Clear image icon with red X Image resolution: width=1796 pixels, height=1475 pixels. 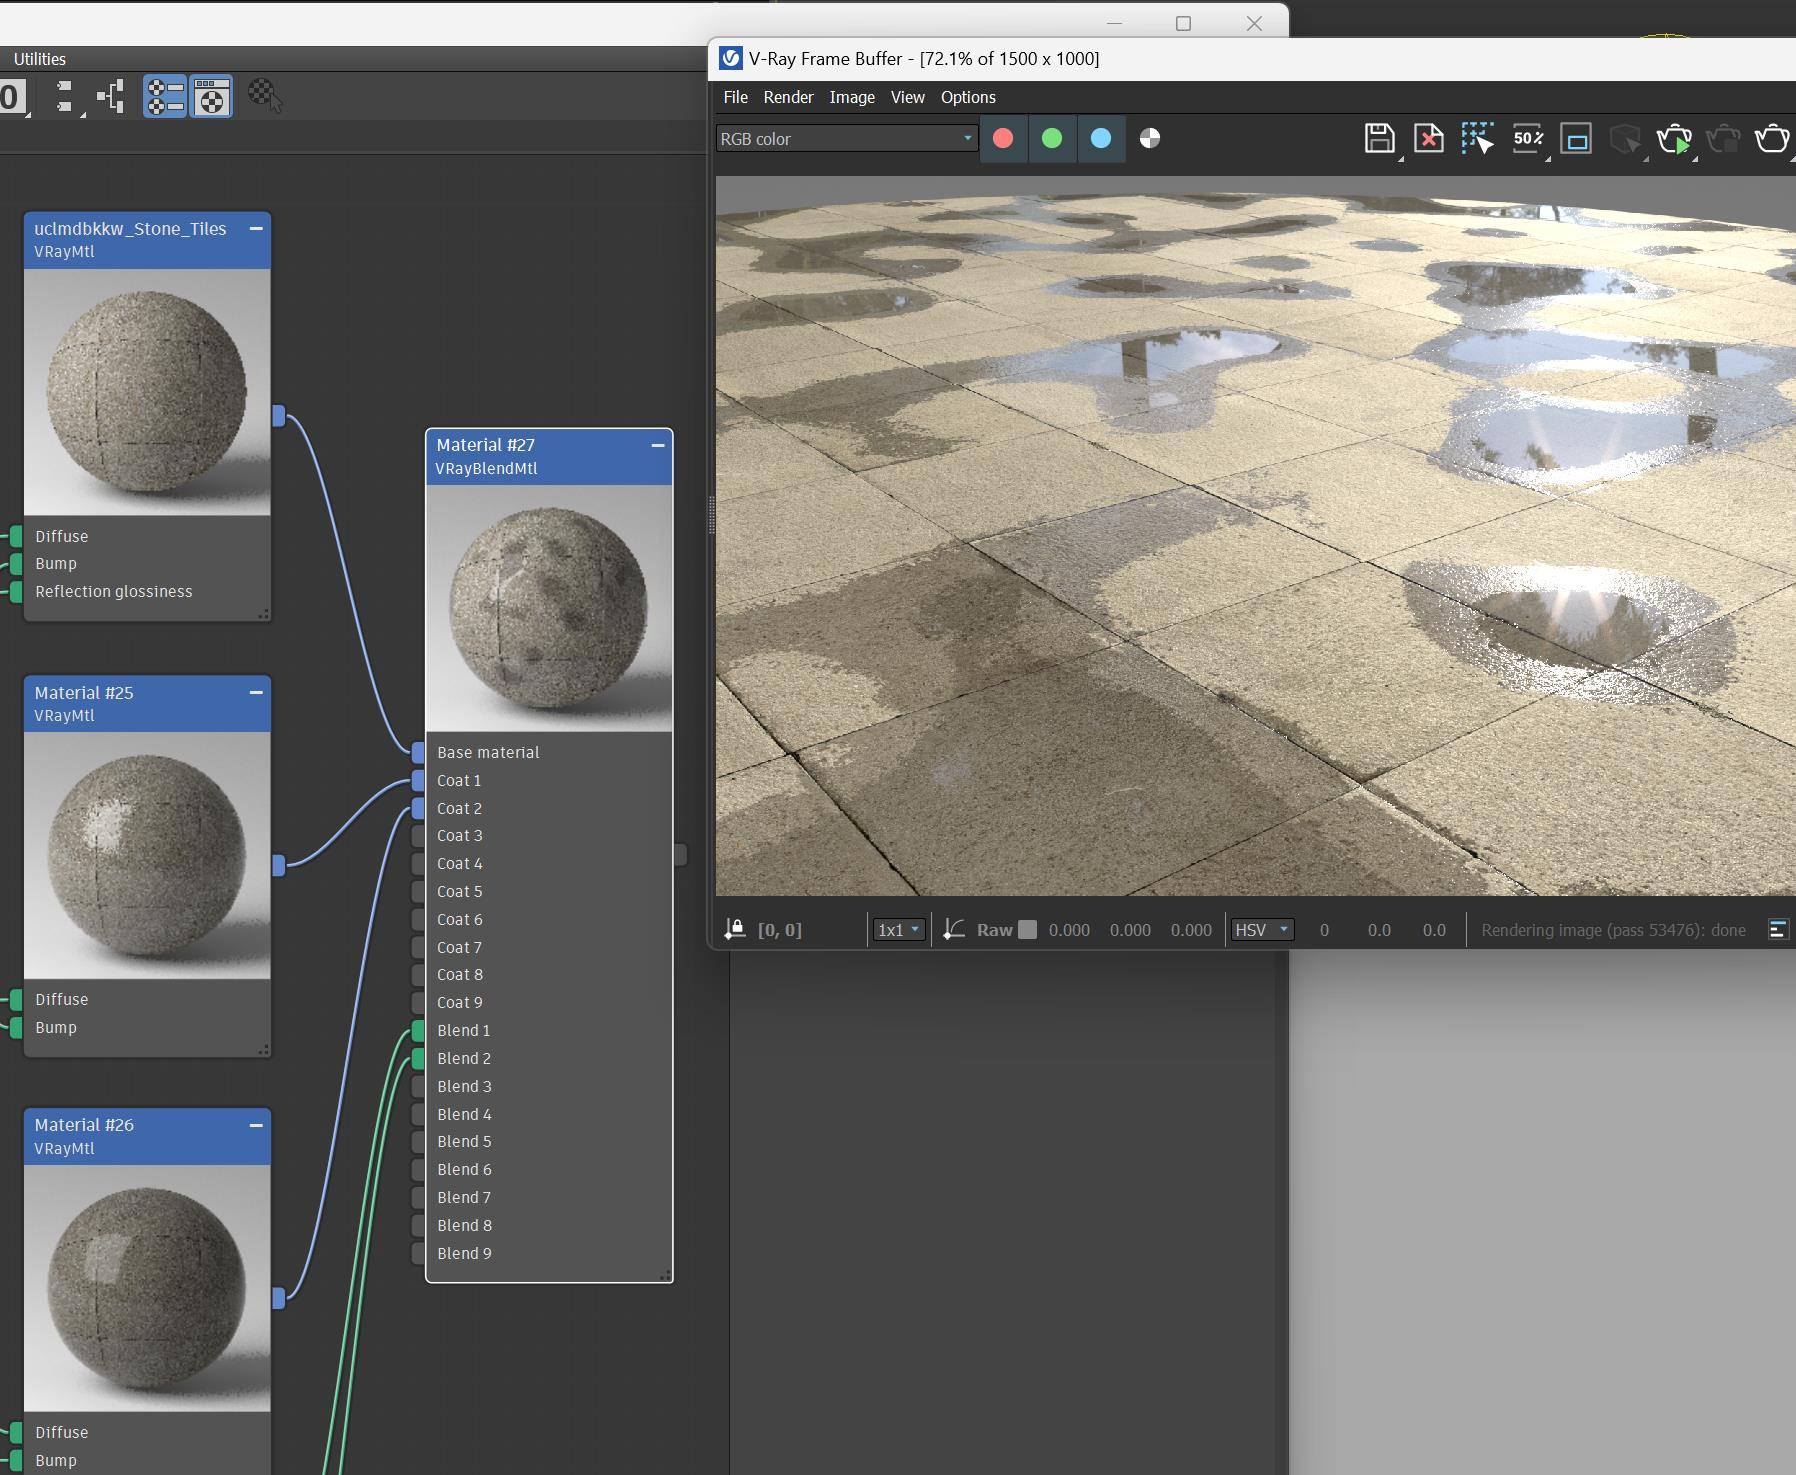pyautogui.click(x=1429, y=138)
